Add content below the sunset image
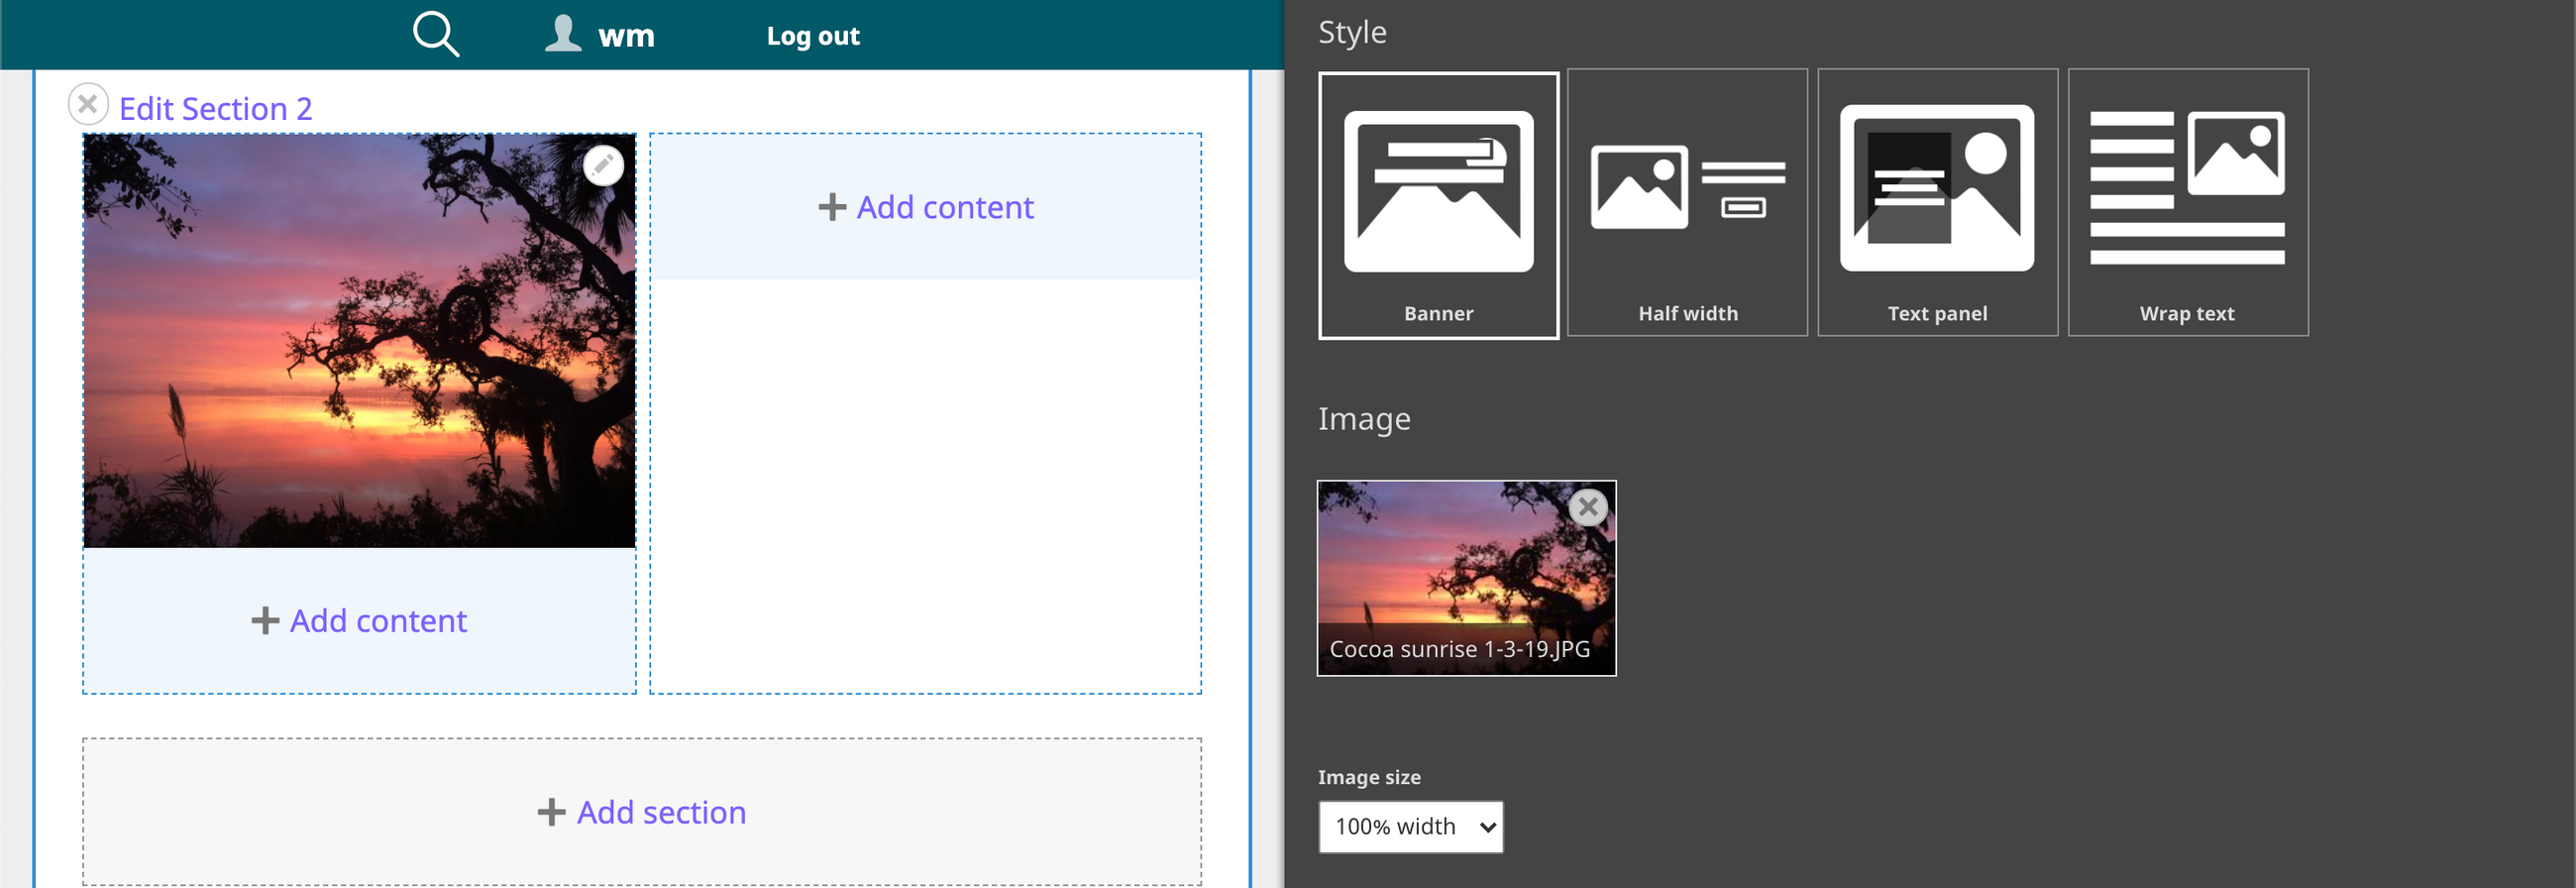2576x888 pixels. click(x=378, y=621)
